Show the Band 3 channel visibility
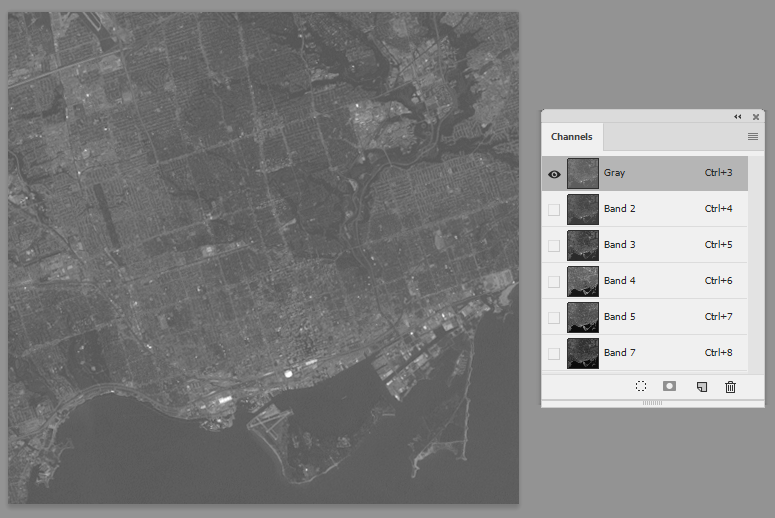The height and width of the screenshot is (518, 775). [x=554, y=246]
